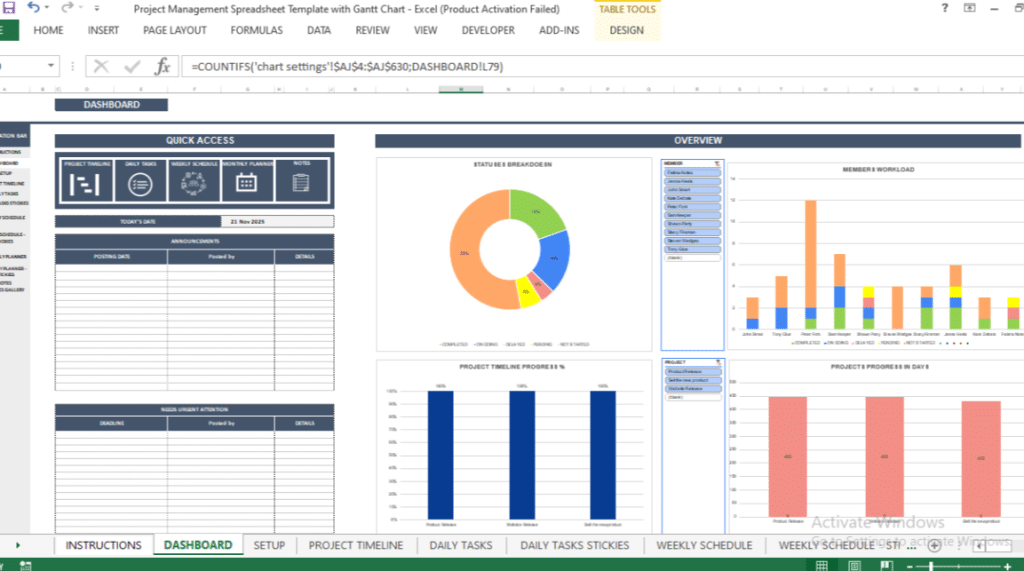Click the Weekly Schedule quick access icon
The image size is (1024, 571).
(x=193, y=183)
